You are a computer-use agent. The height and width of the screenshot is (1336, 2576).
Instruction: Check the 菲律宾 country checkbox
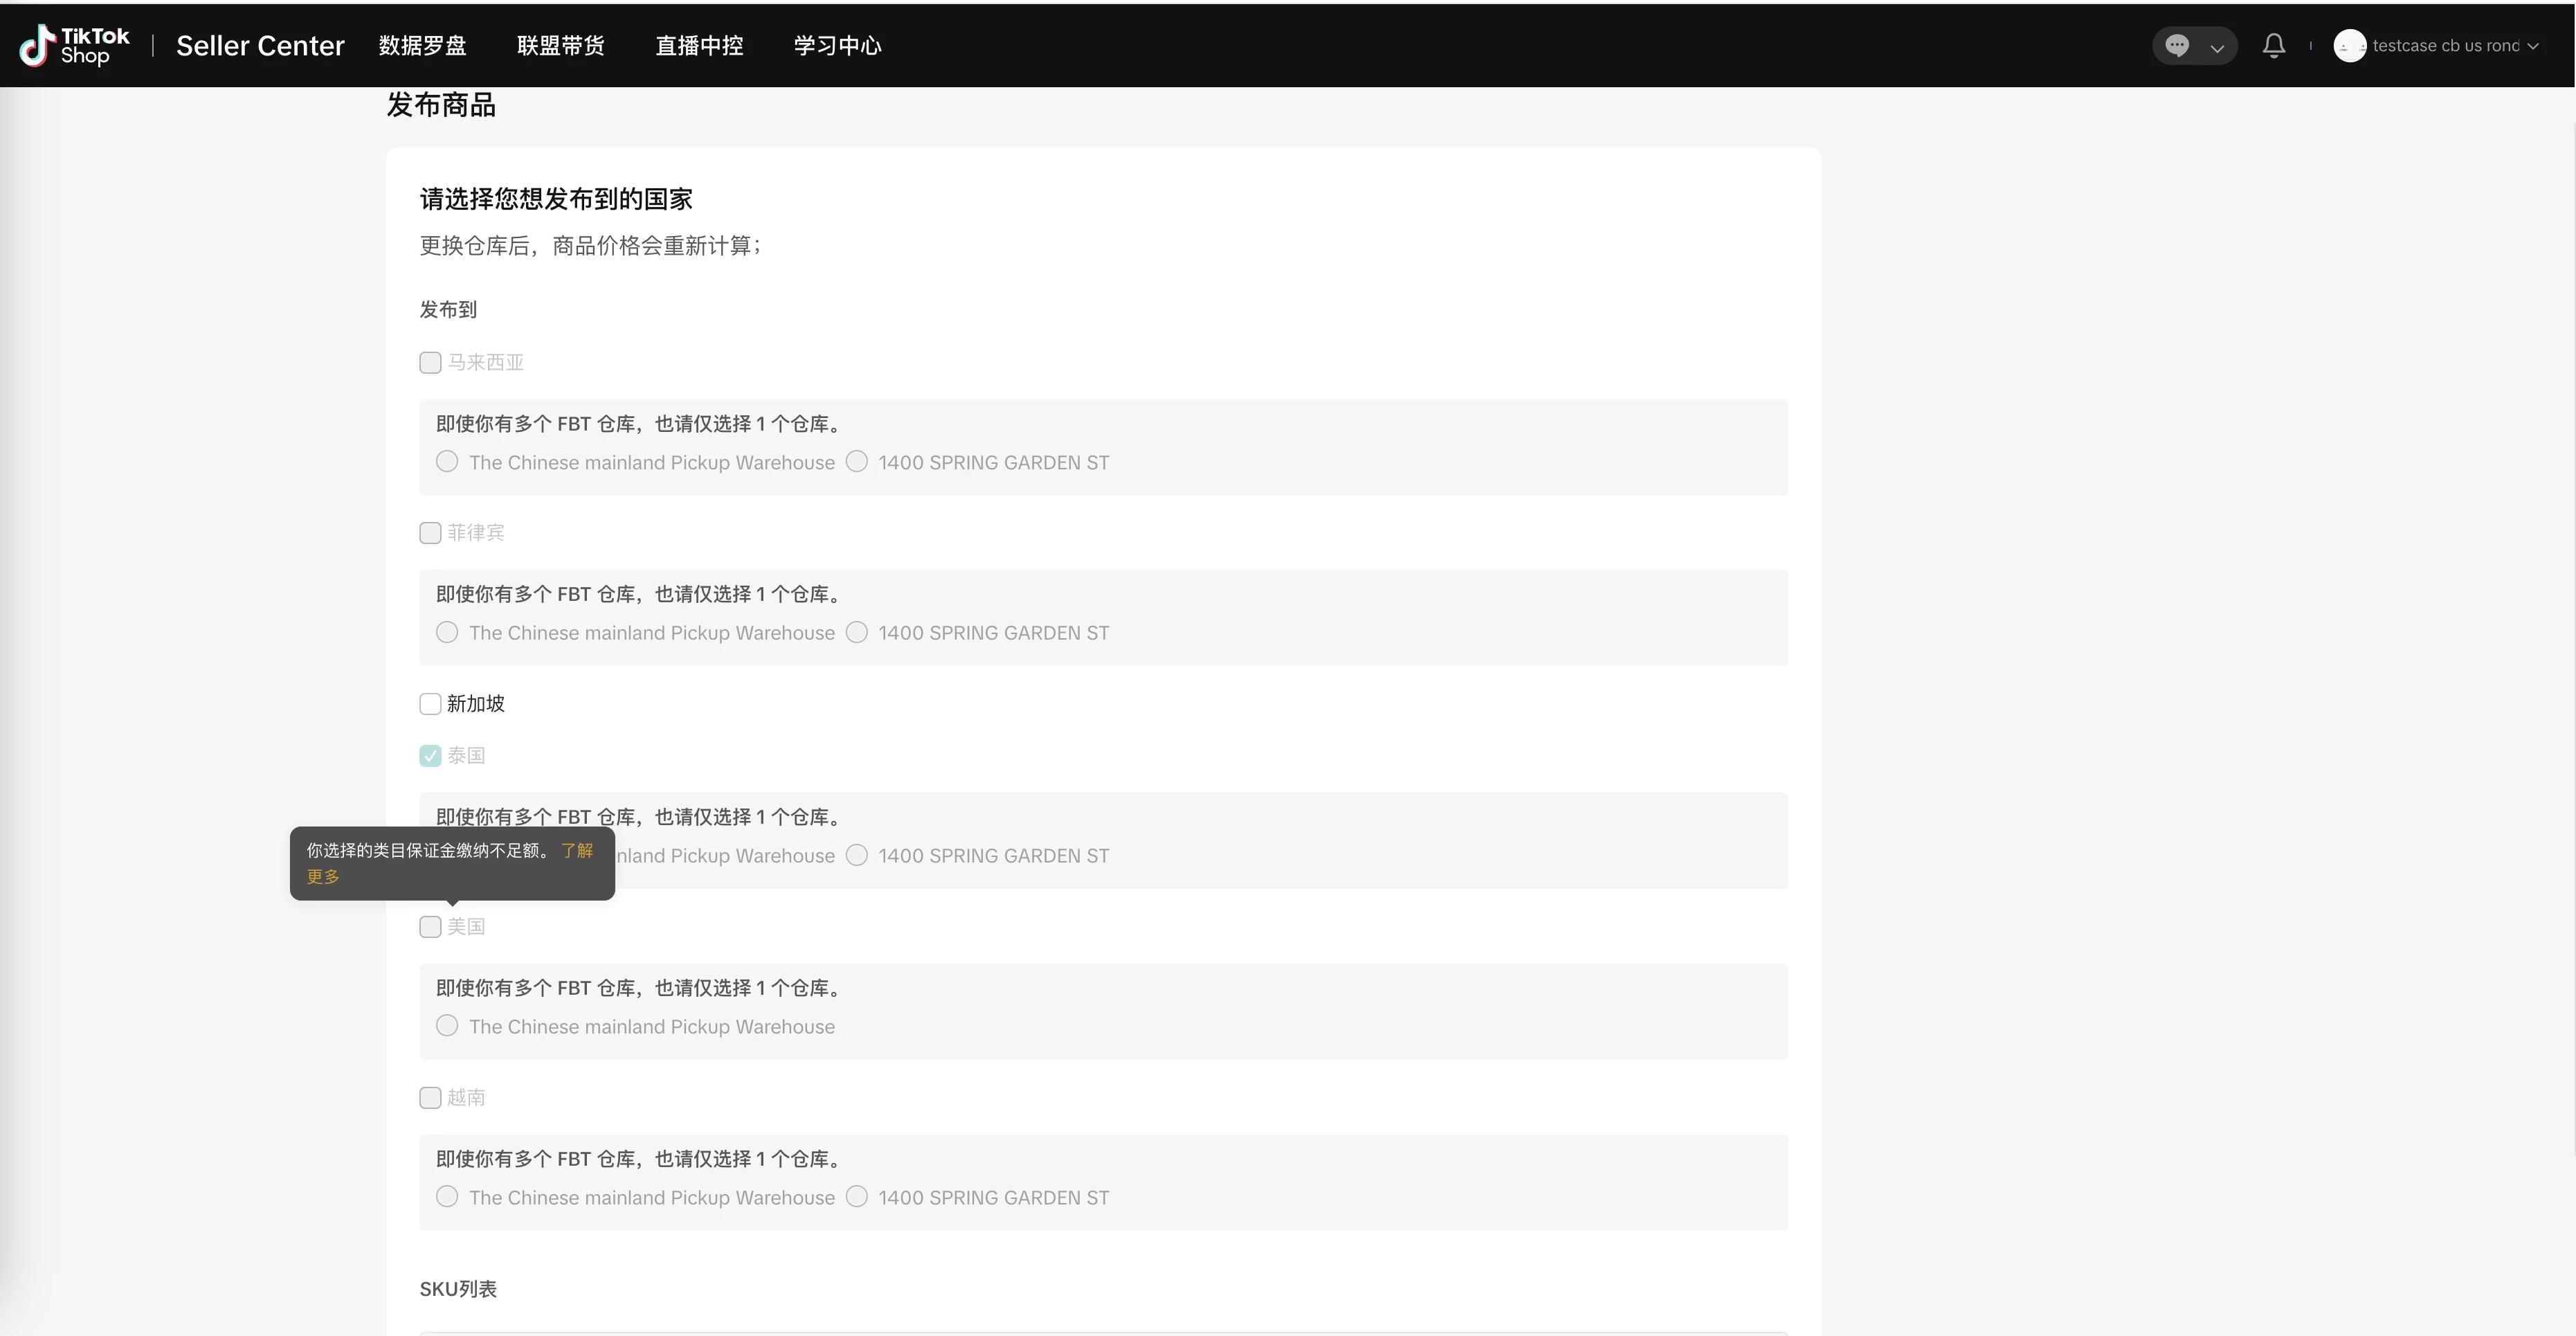pyautogui.click(x=430, y=532)
